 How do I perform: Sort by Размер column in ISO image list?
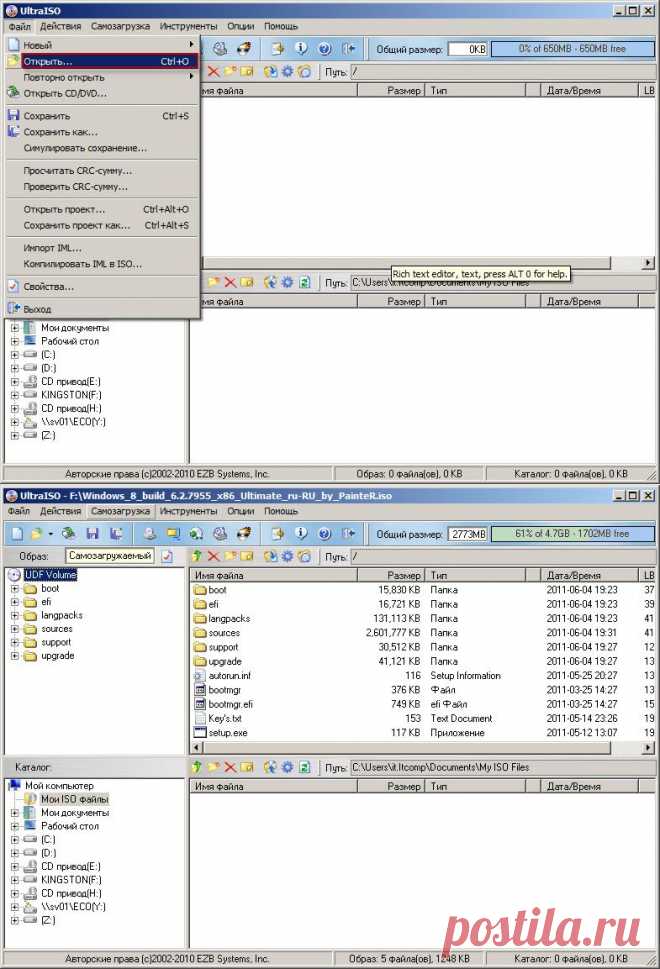click(x=391, y=575)
